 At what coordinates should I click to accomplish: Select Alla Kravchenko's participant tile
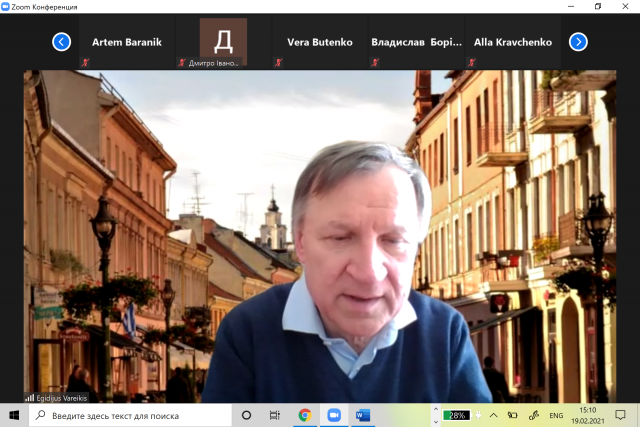tap(513, 42)
